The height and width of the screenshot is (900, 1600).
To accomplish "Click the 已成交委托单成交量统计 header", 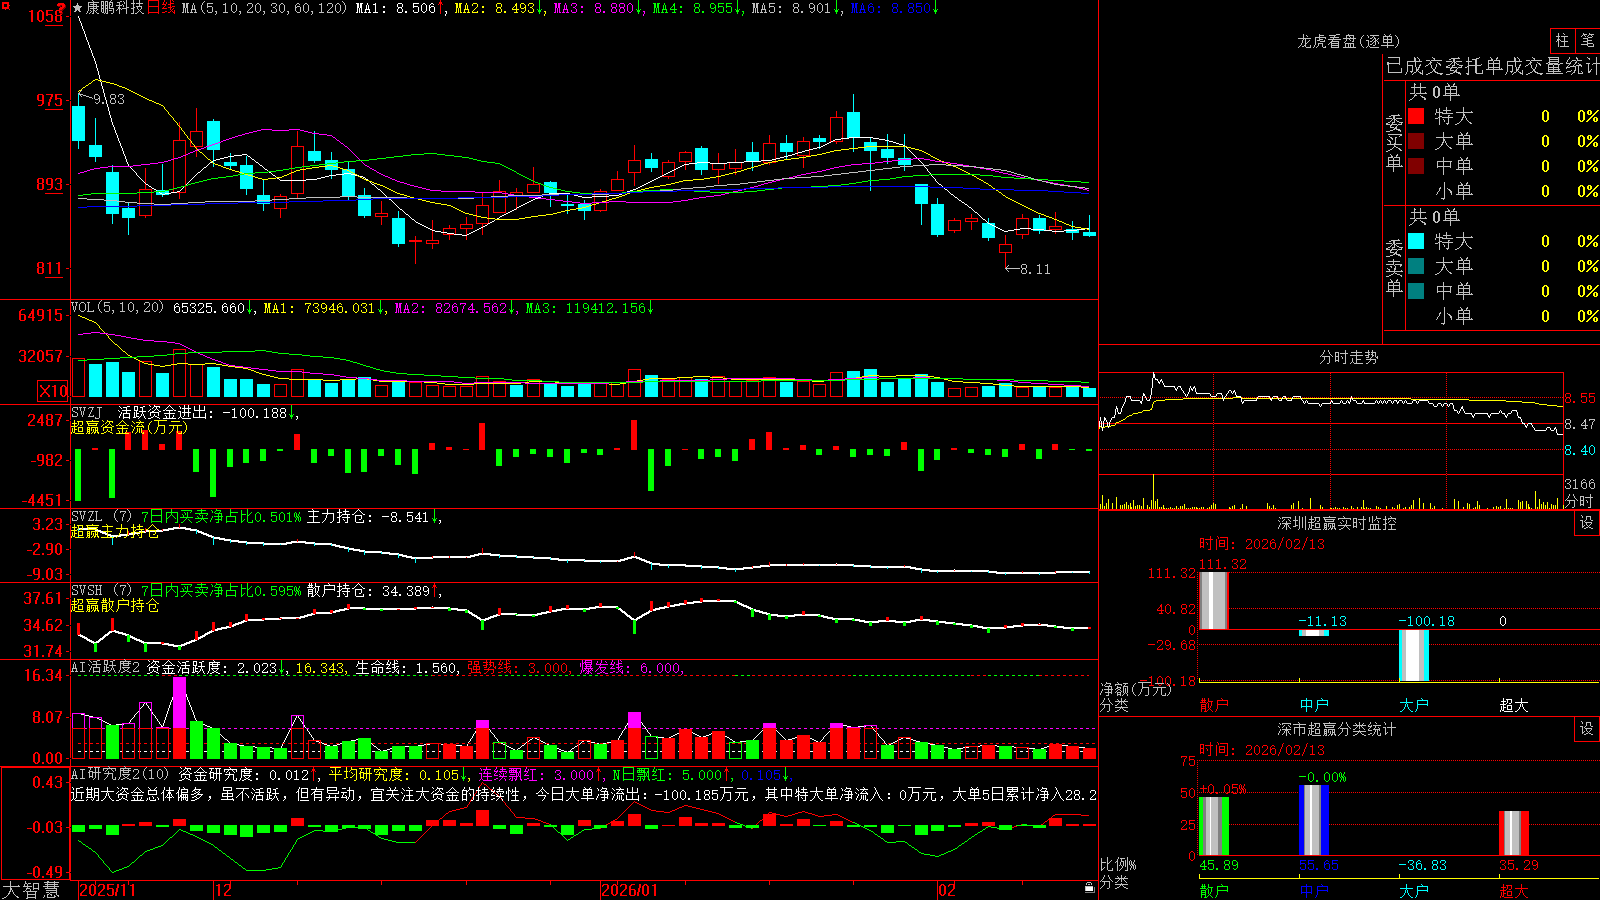I will [x=1492, y=66].
